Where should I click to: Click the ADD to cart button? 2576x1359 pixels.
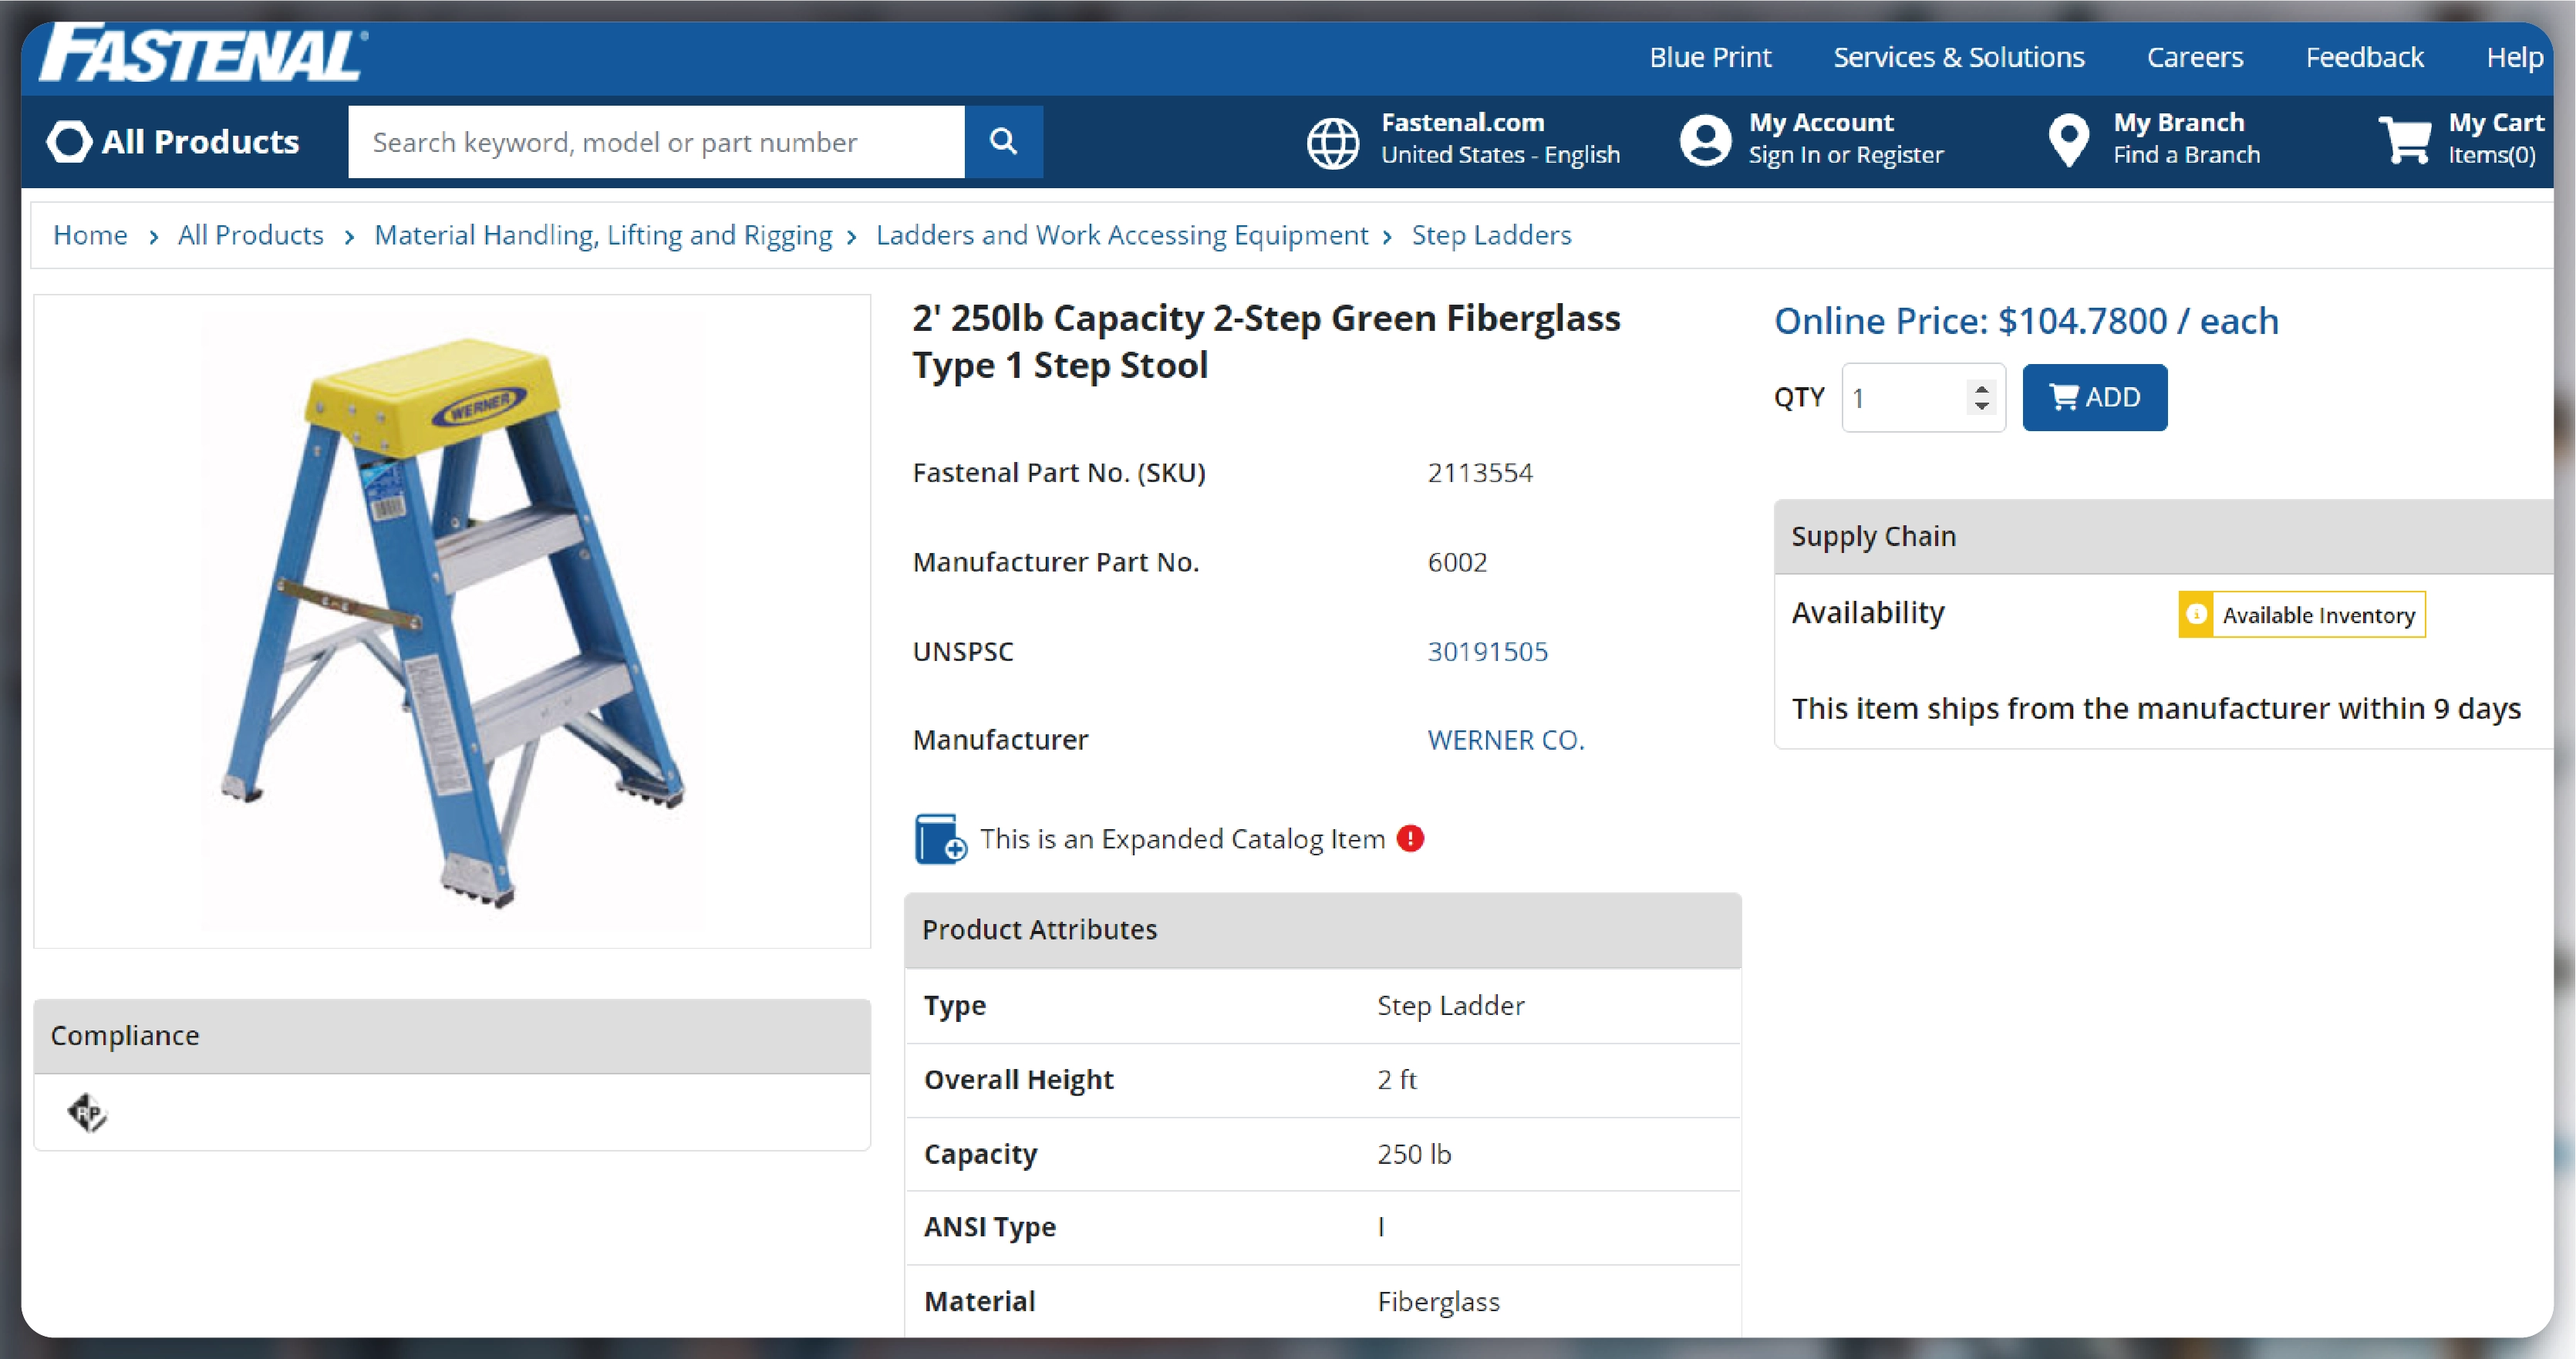point(2095,398)
